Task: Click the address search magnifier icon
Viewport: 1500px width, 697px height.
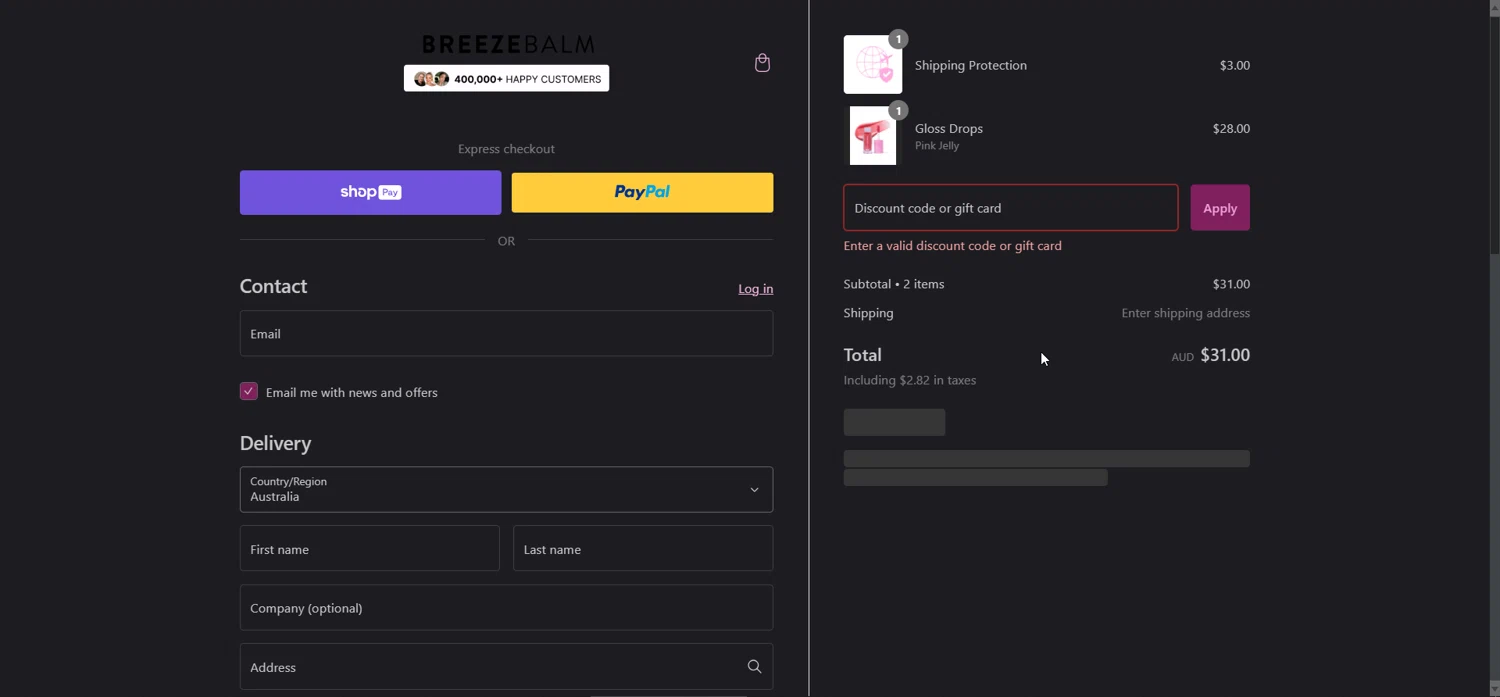Action: point(754,667)
